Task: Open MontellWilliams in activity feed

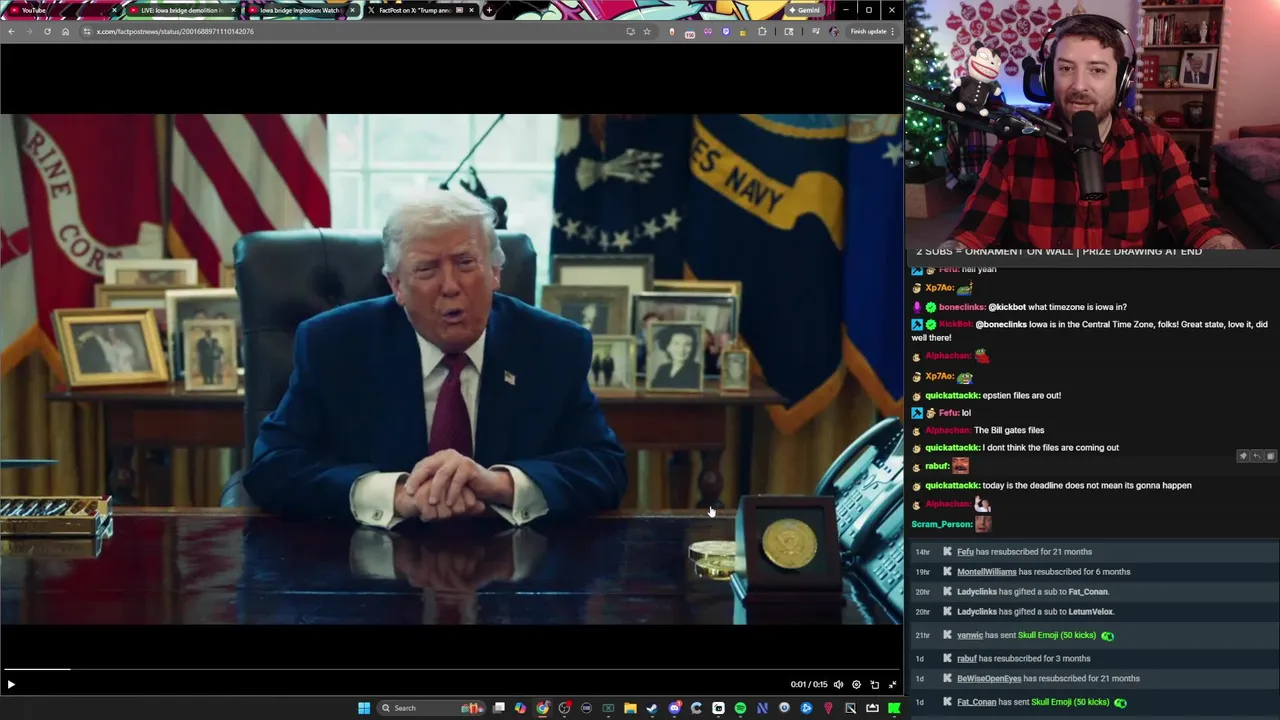Action: coord(986,572)
